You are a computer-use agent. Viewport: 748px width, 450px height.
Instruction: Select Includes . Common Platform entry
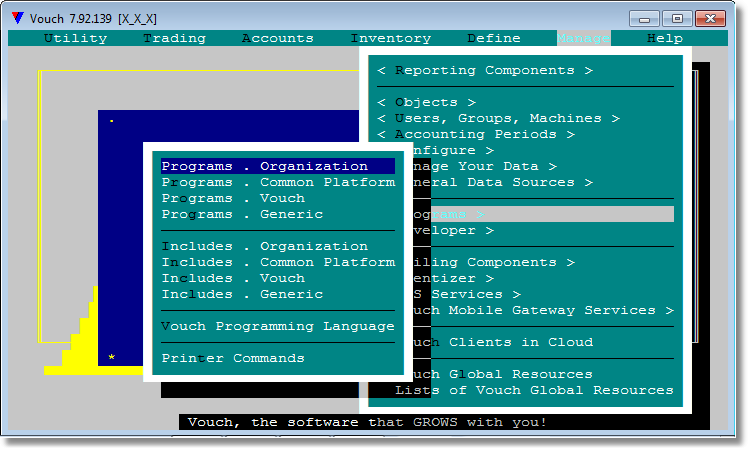point(278,262)
